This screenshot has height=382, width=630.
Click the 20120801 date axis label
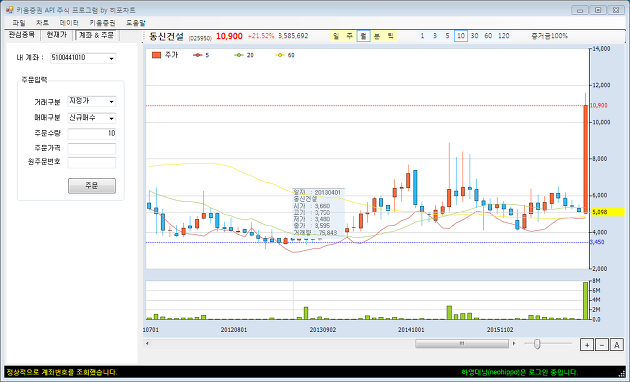coord(234,330)
